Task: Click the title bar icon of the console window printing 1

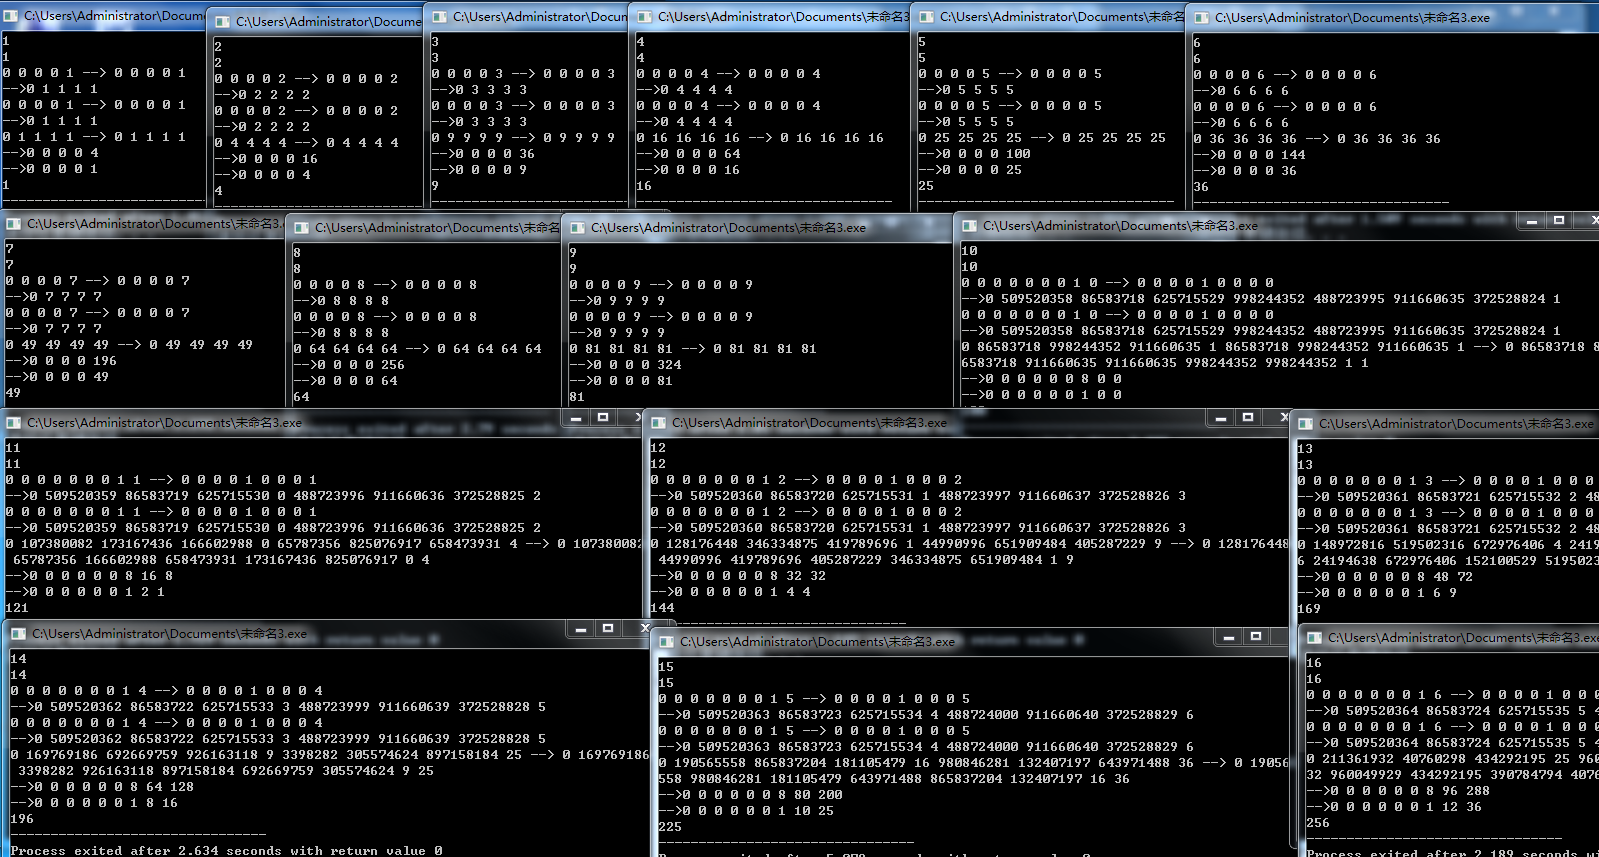Action: [12, 16]
